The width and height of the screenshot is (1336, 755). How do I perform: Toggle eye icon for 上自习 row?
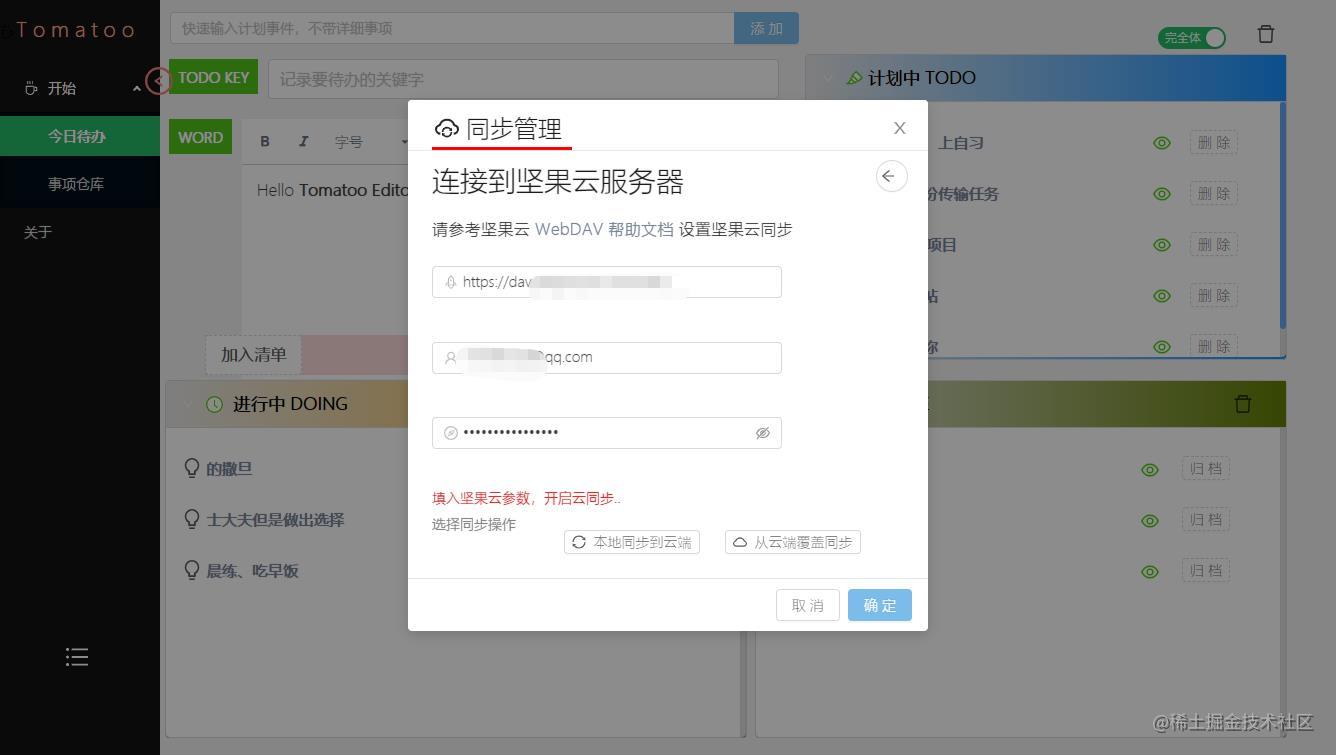(x=1162, y=143)
